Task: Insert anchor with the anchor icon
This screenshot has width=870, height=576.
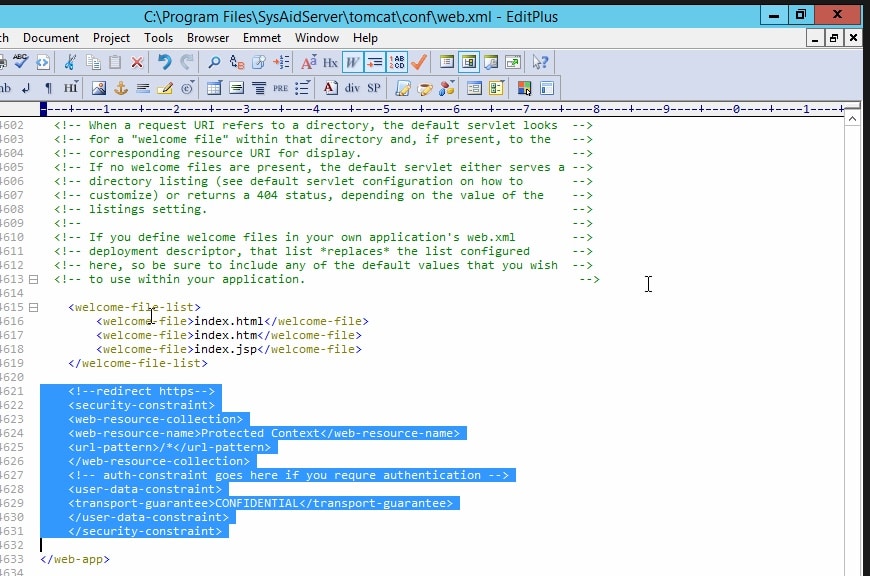Action: [121, 88]
